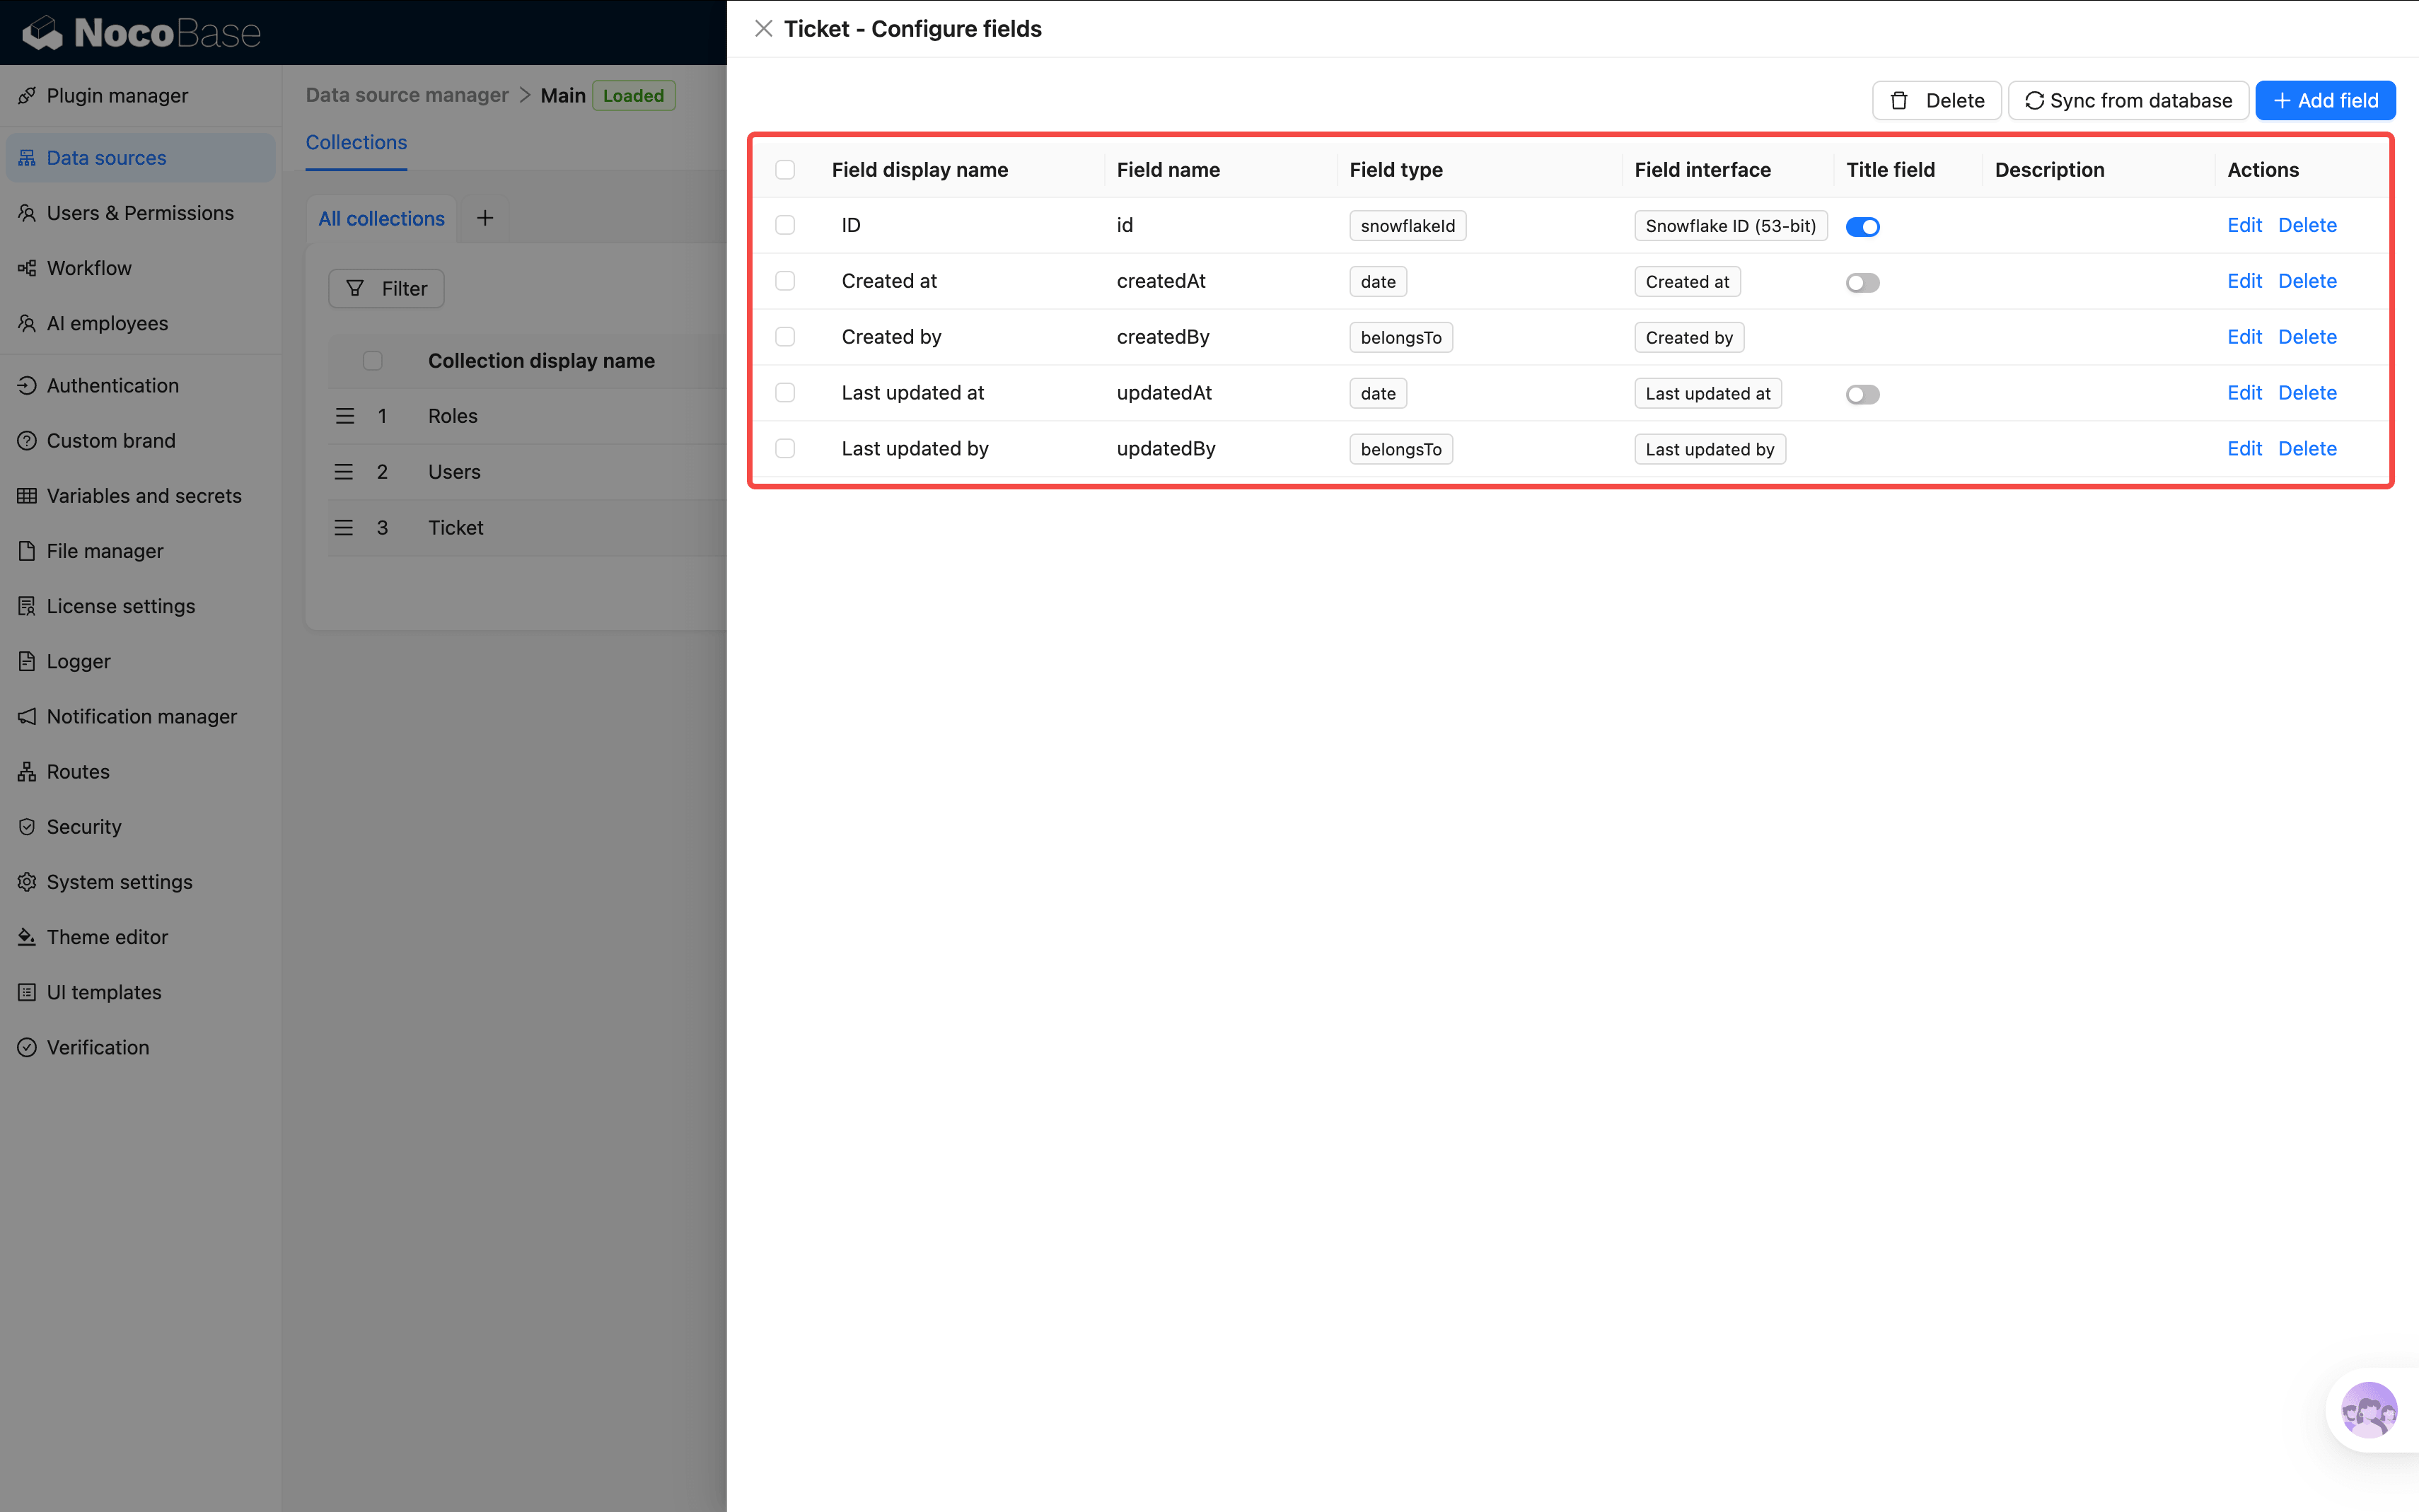Enable title field for Created at
This screenshot has height=1512, width=2419.
[1862, 283]
